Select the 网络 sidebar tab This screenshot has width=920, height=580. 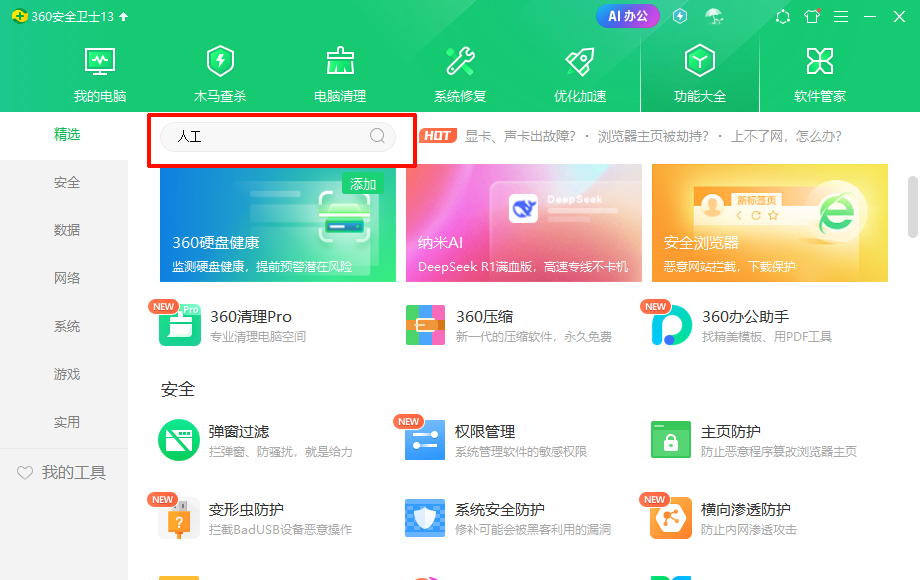click(66, 278)
